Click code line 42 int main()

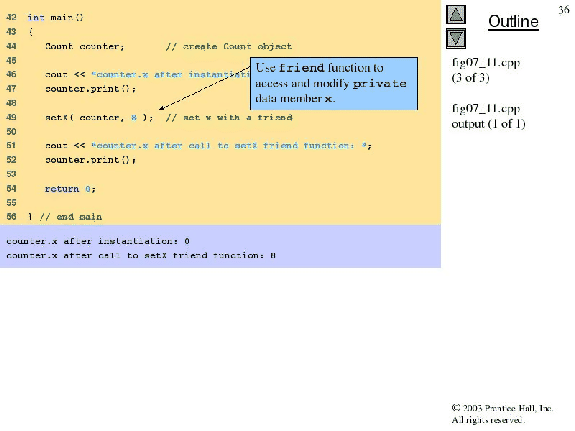(x=55, y=18)
